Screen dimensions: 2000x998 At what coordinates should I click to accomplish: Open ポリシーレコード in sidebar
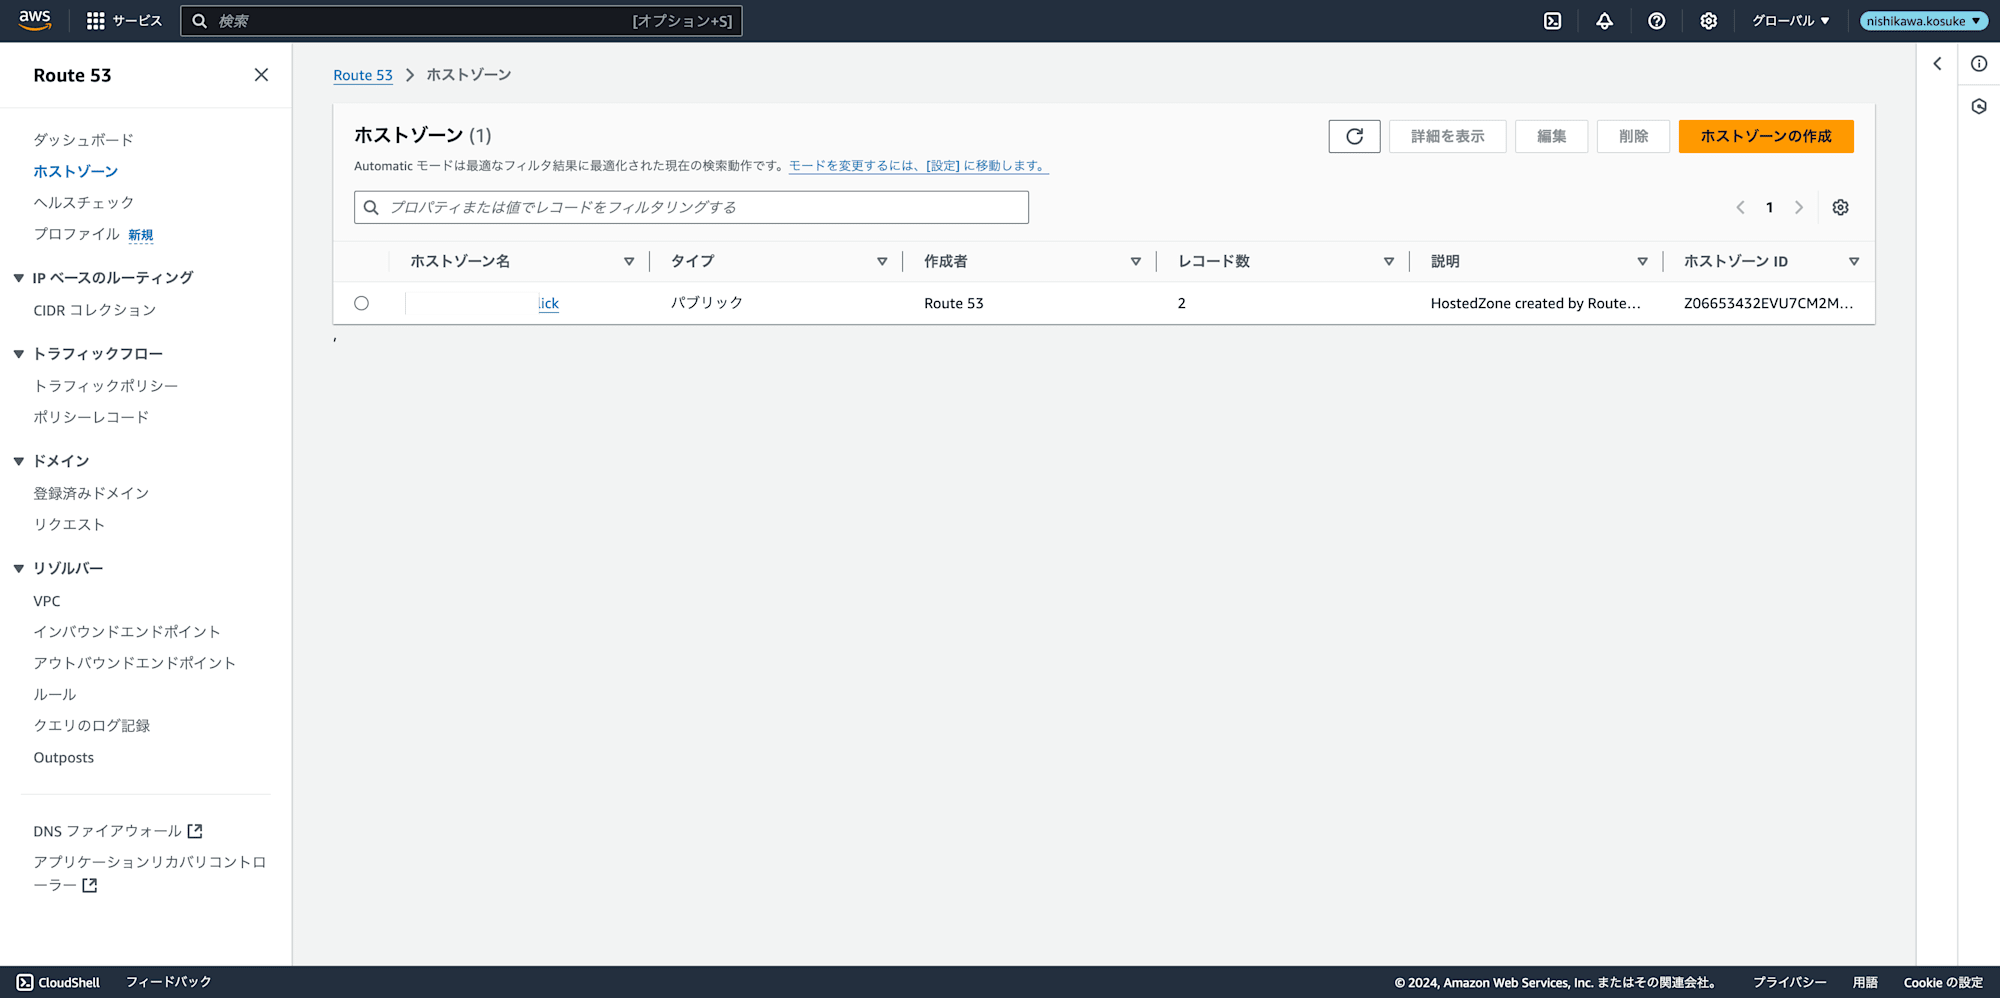pyautogui.click(x=91, y=417)
